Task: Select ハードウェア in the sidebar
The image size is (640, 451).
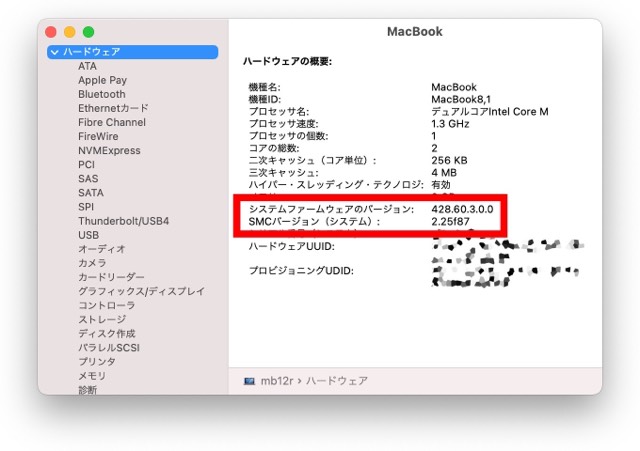Action: (x=132, y=52)
